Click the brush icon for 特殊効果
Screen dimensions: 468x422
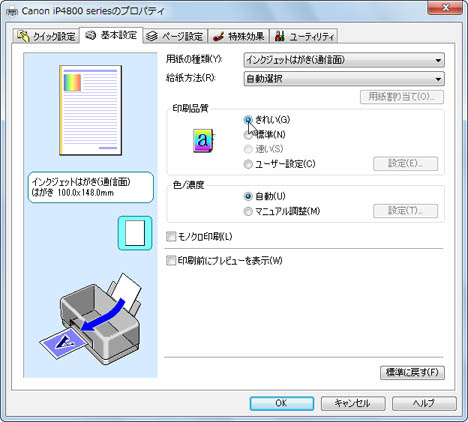[218, 36]
